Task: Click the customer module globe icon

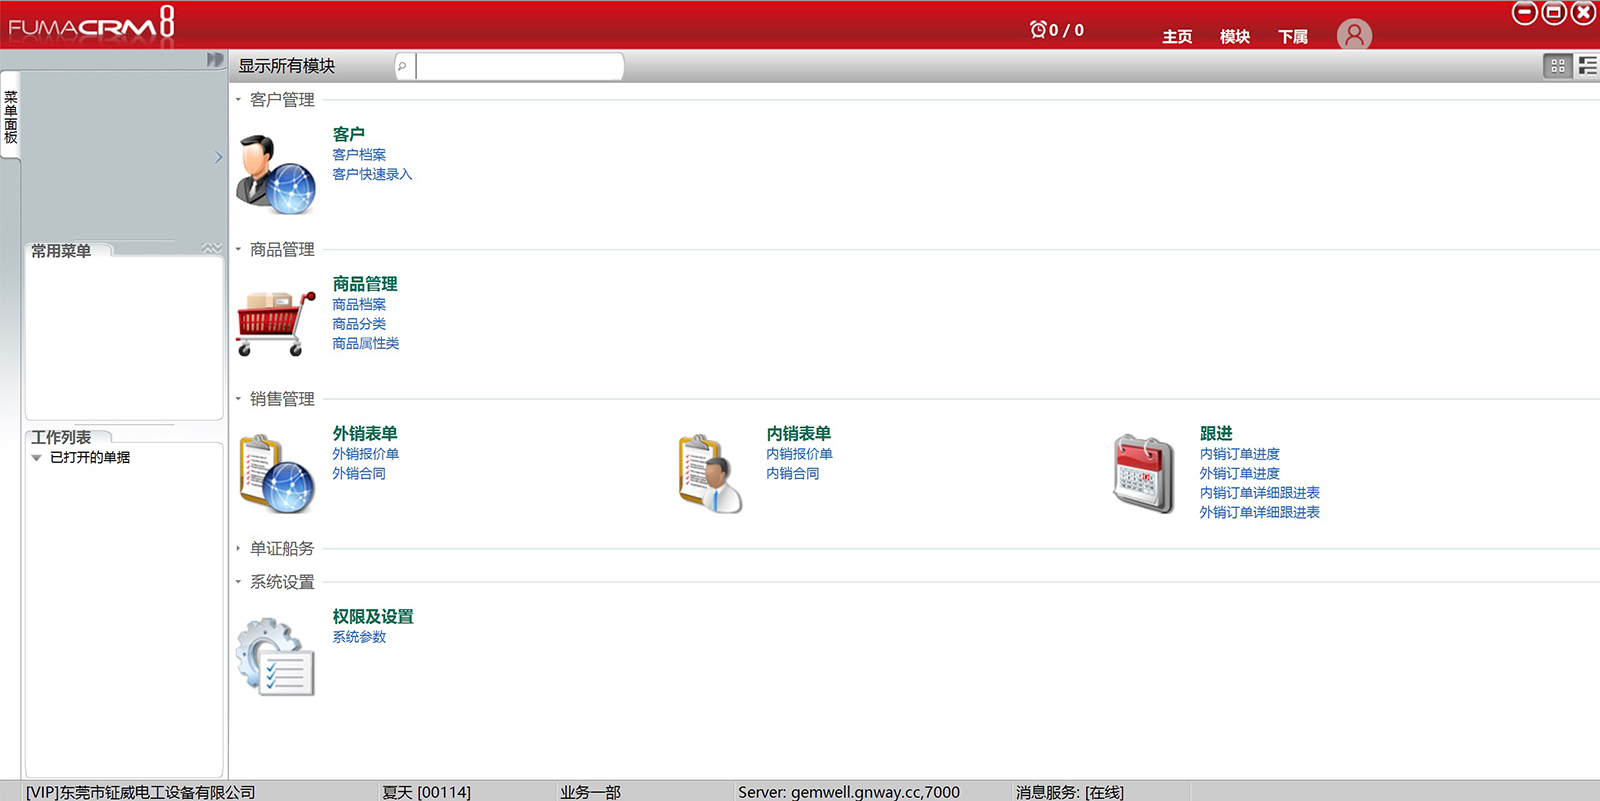Action: 276,174
